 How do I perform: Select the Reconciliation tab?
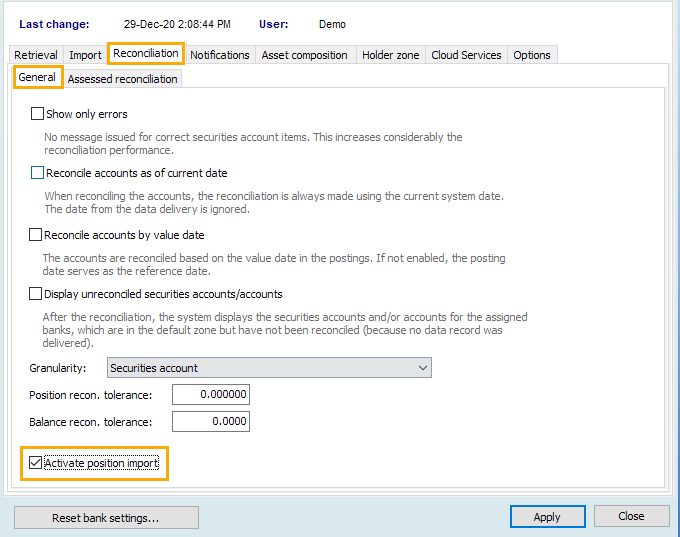146,53
